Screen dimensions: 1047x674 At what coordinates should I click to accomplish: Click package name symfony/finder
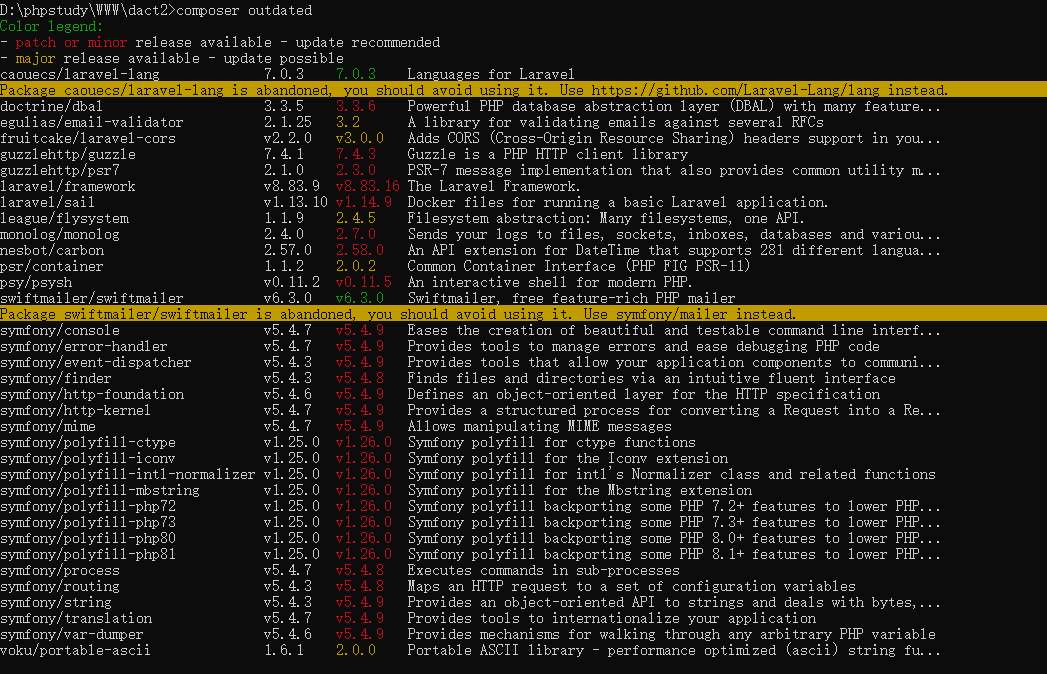tap(55, 379)
